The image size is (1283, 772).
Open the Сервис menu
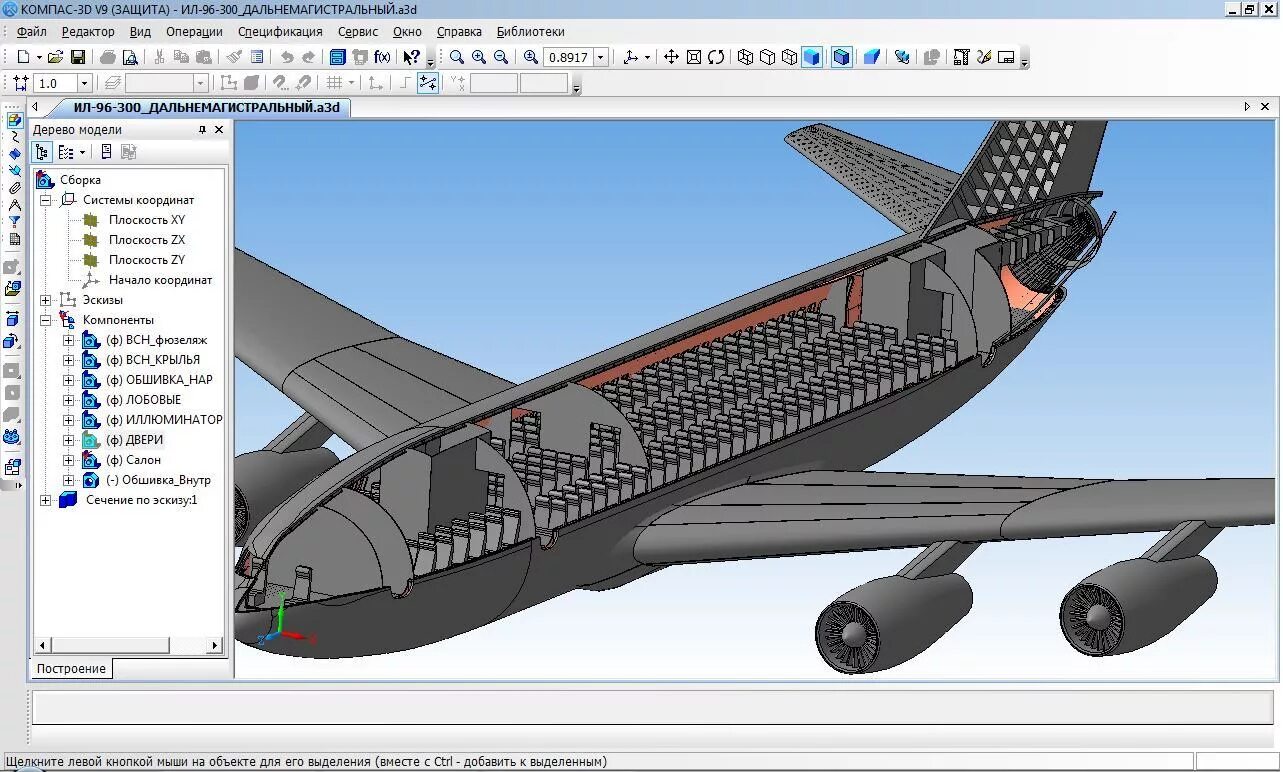pos(358,31)
